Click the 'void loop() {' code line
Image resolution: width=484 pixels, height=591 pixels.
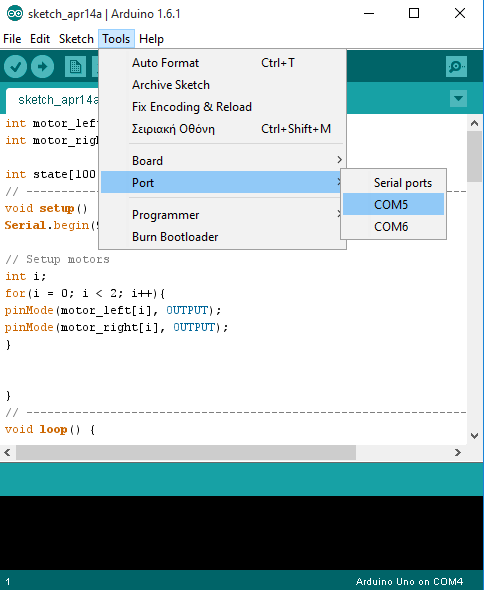[x=50, y=429]
